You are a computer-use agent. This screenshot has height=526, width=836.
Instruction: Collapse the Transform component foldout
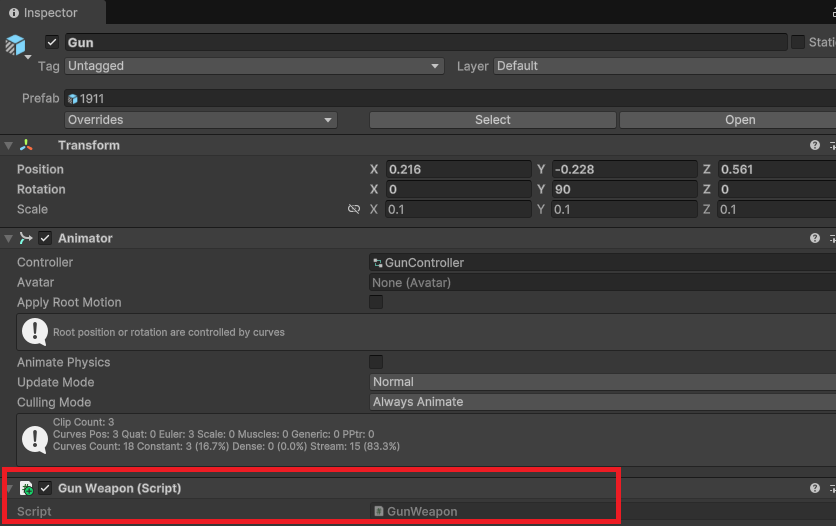pos(9,145)
